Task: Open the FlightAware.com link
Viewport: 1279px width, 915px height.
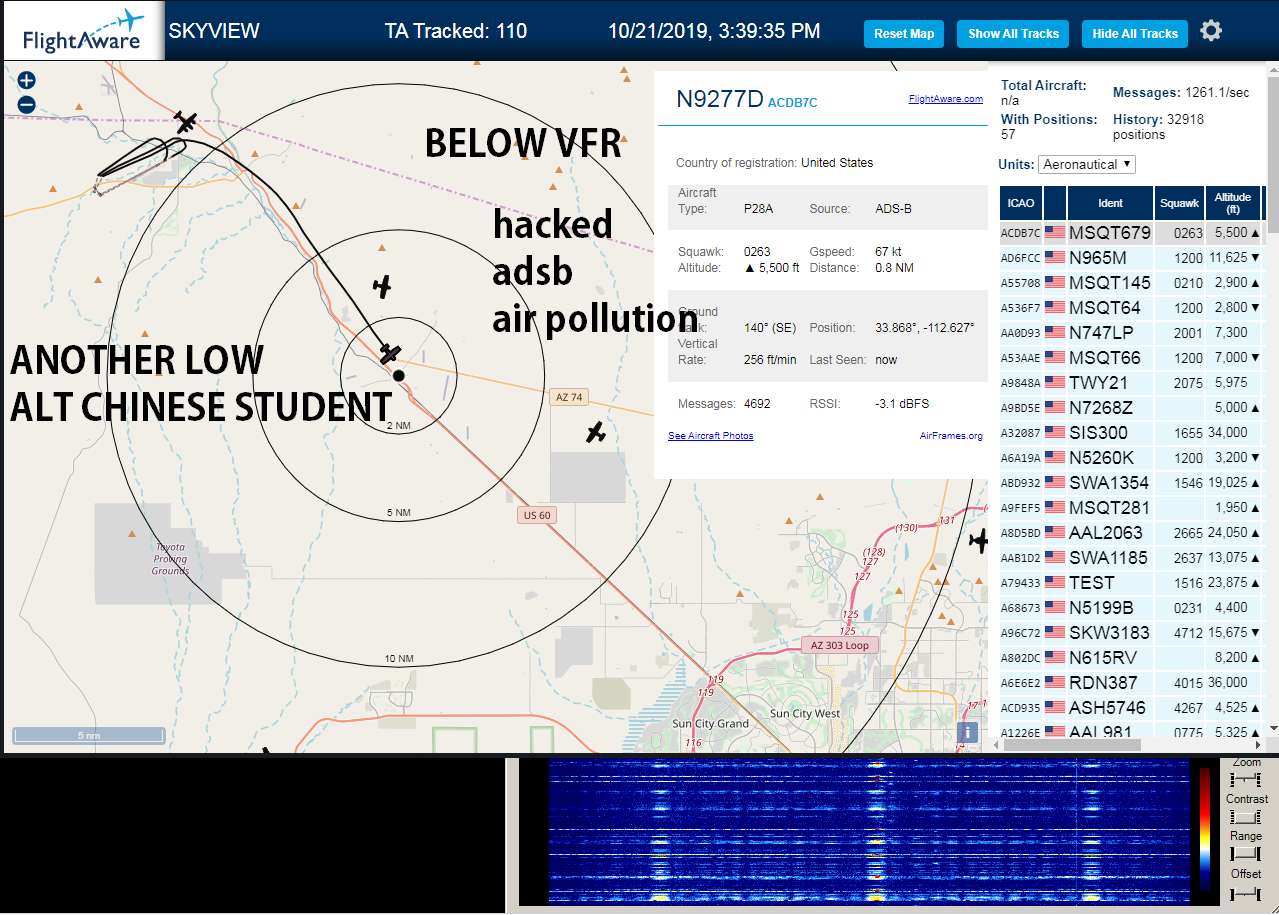Action: point(945,99)
